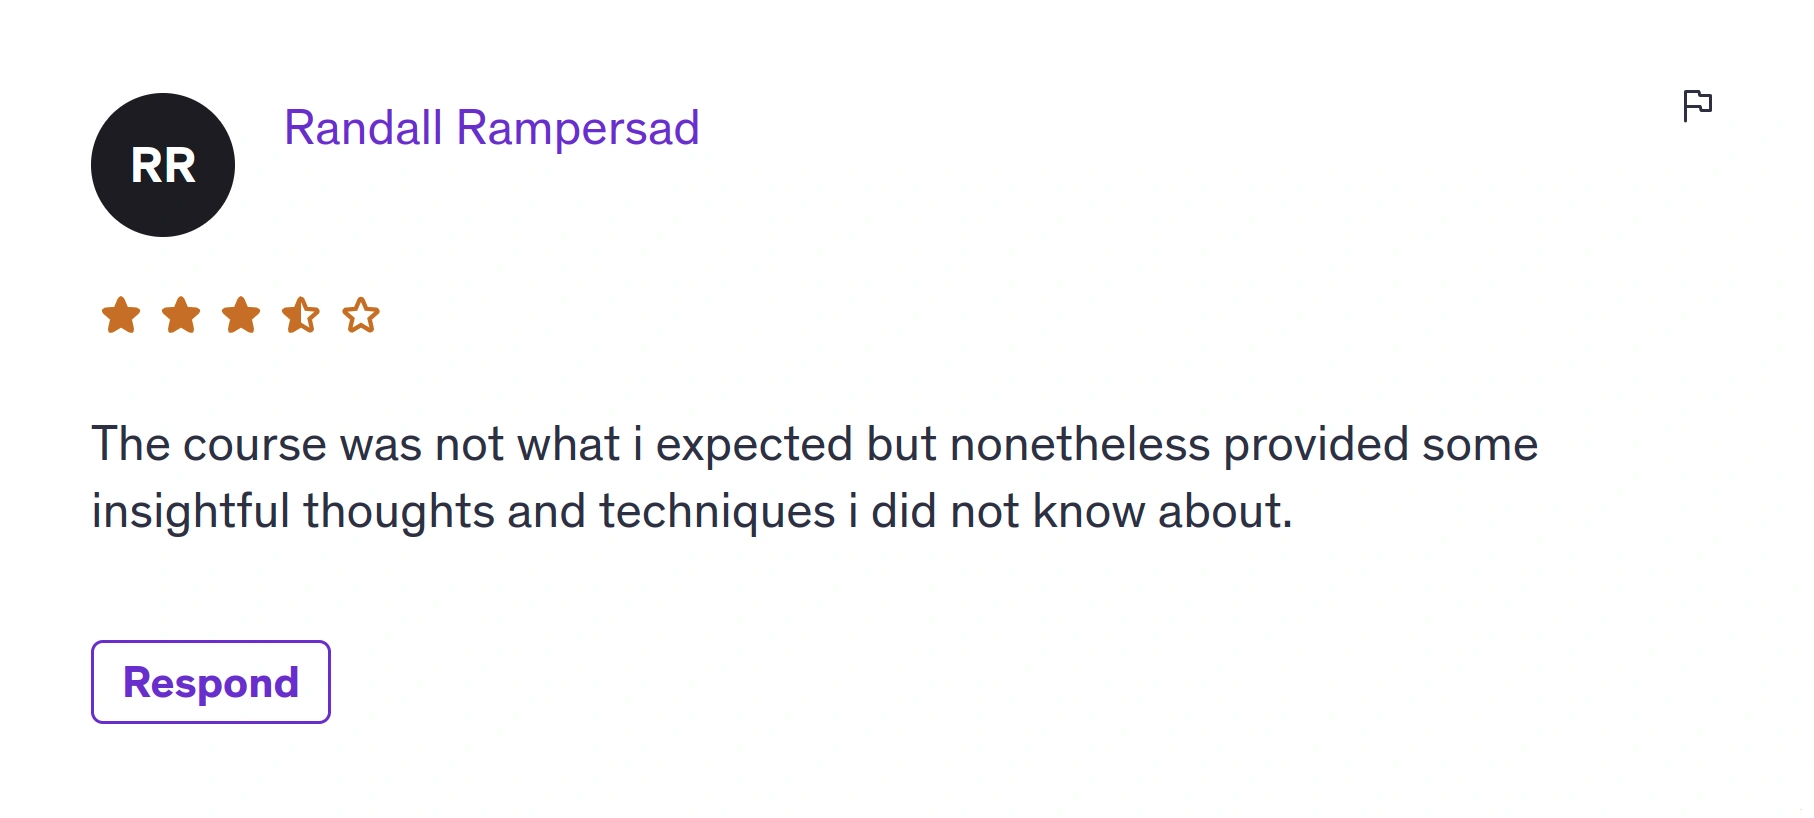Click the word 'about.' ending the review
This screenshot has width=1814, height=818.
pyautogui.click(x=1226, y=511)
